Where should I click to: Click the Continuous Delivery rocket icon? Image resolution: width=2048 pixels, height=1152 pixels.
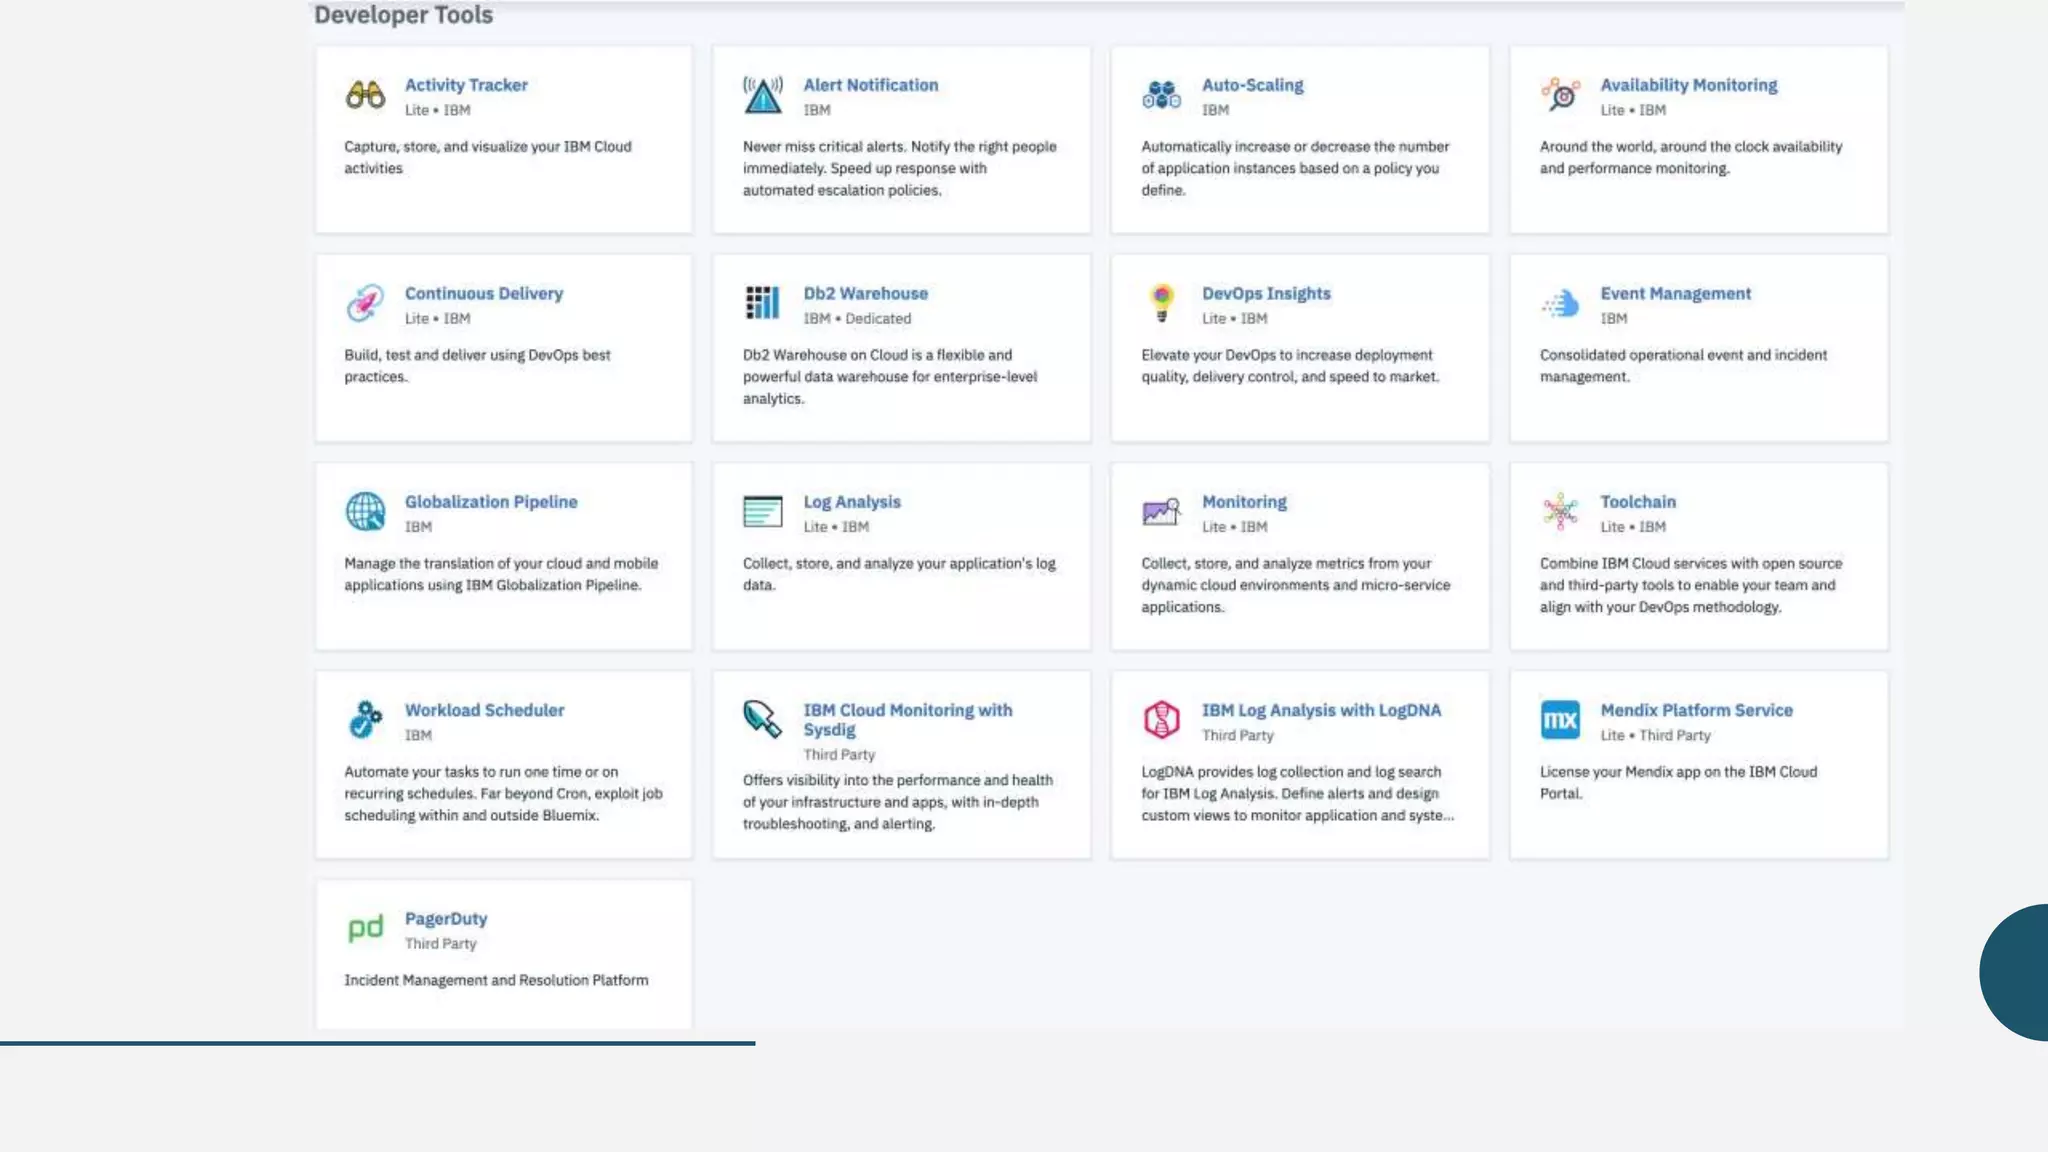[x=365, y=303]
